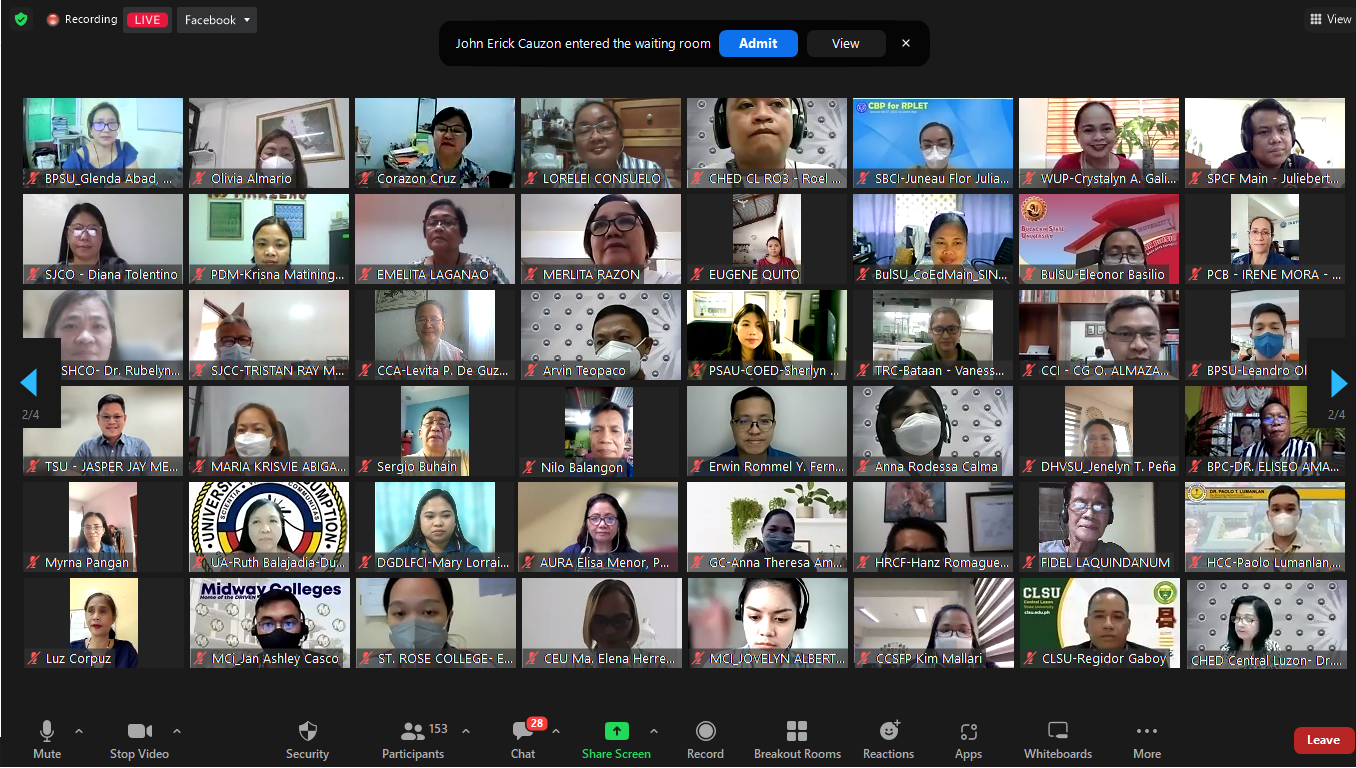Click the Sergio Buhain name label
Screen dimensions: 1356x768
pyautogui.click(x=417, y=467)
